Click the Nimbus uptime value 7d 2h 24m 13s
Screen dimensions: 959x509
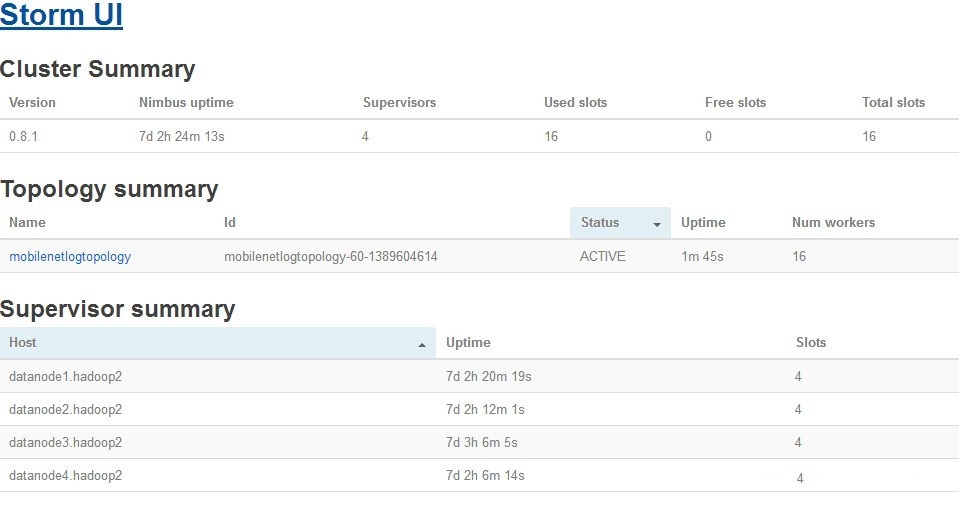[181, 136]
